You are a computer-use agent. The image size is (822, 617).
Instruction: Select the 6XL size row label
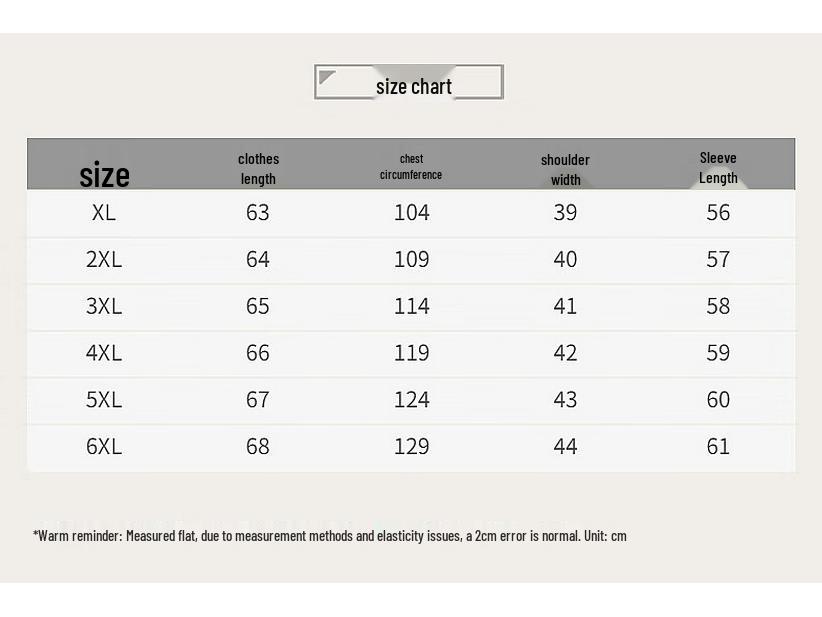click(x=104, y=446)
